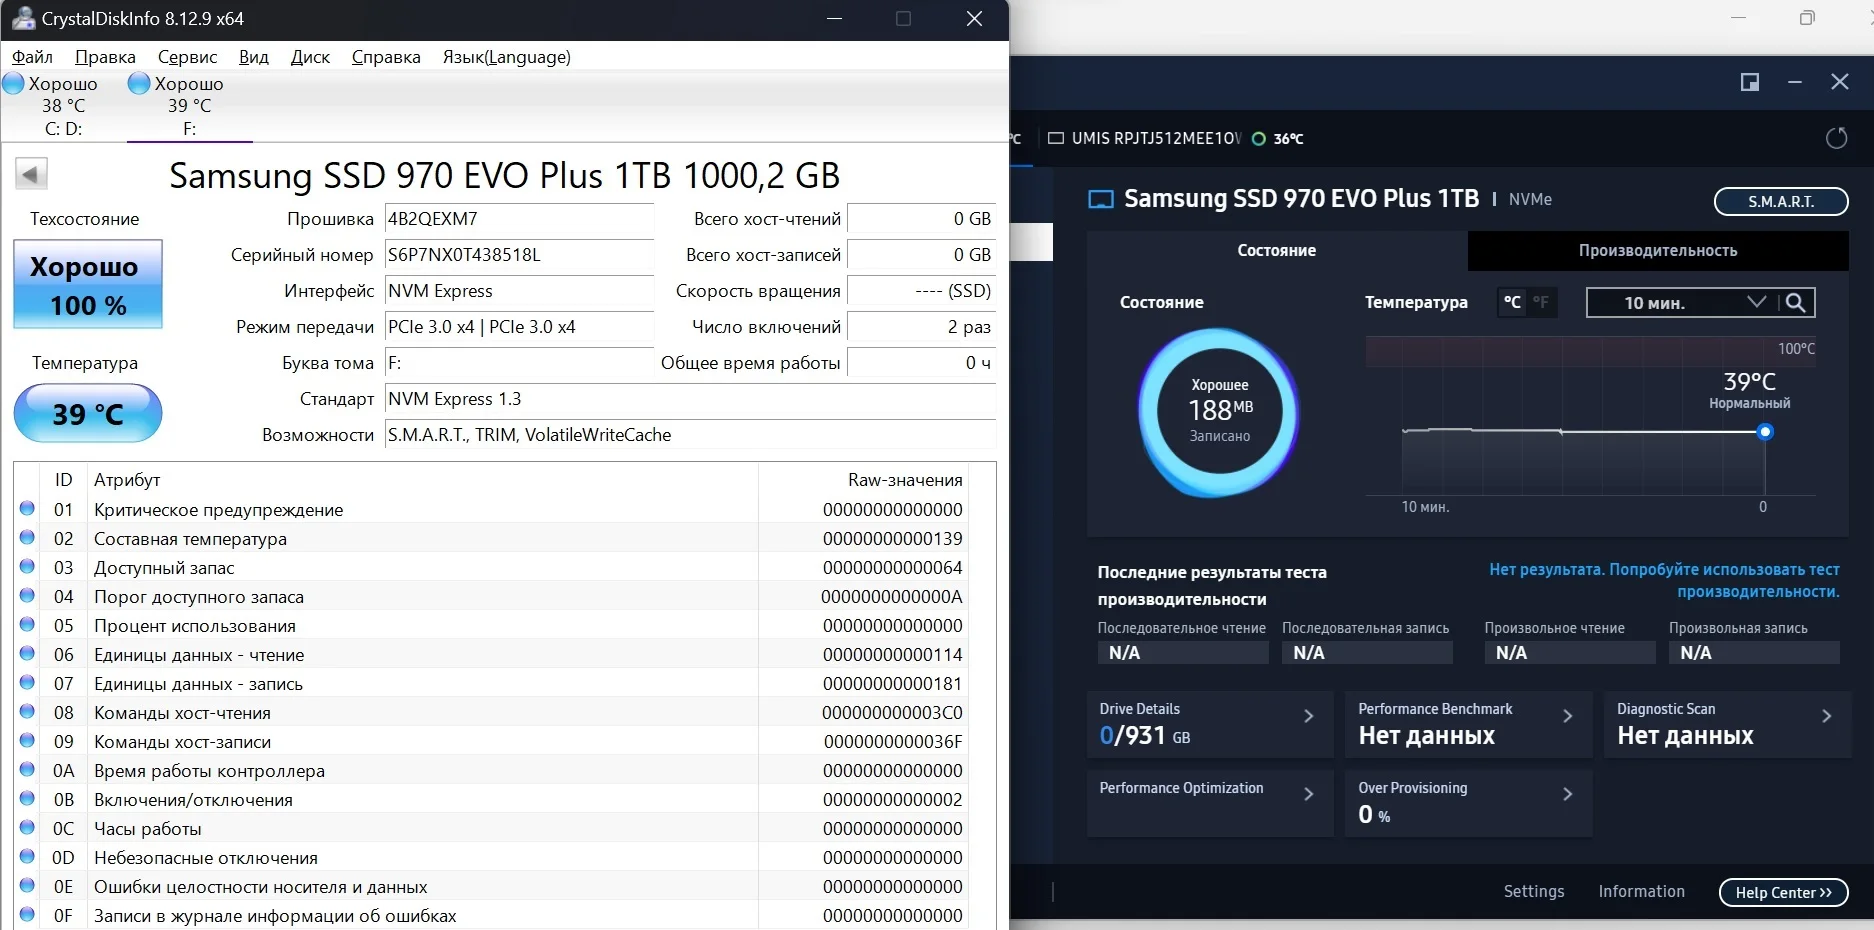Open the Справка menu
1874x930 pixels.
click(x=386, y=57)
